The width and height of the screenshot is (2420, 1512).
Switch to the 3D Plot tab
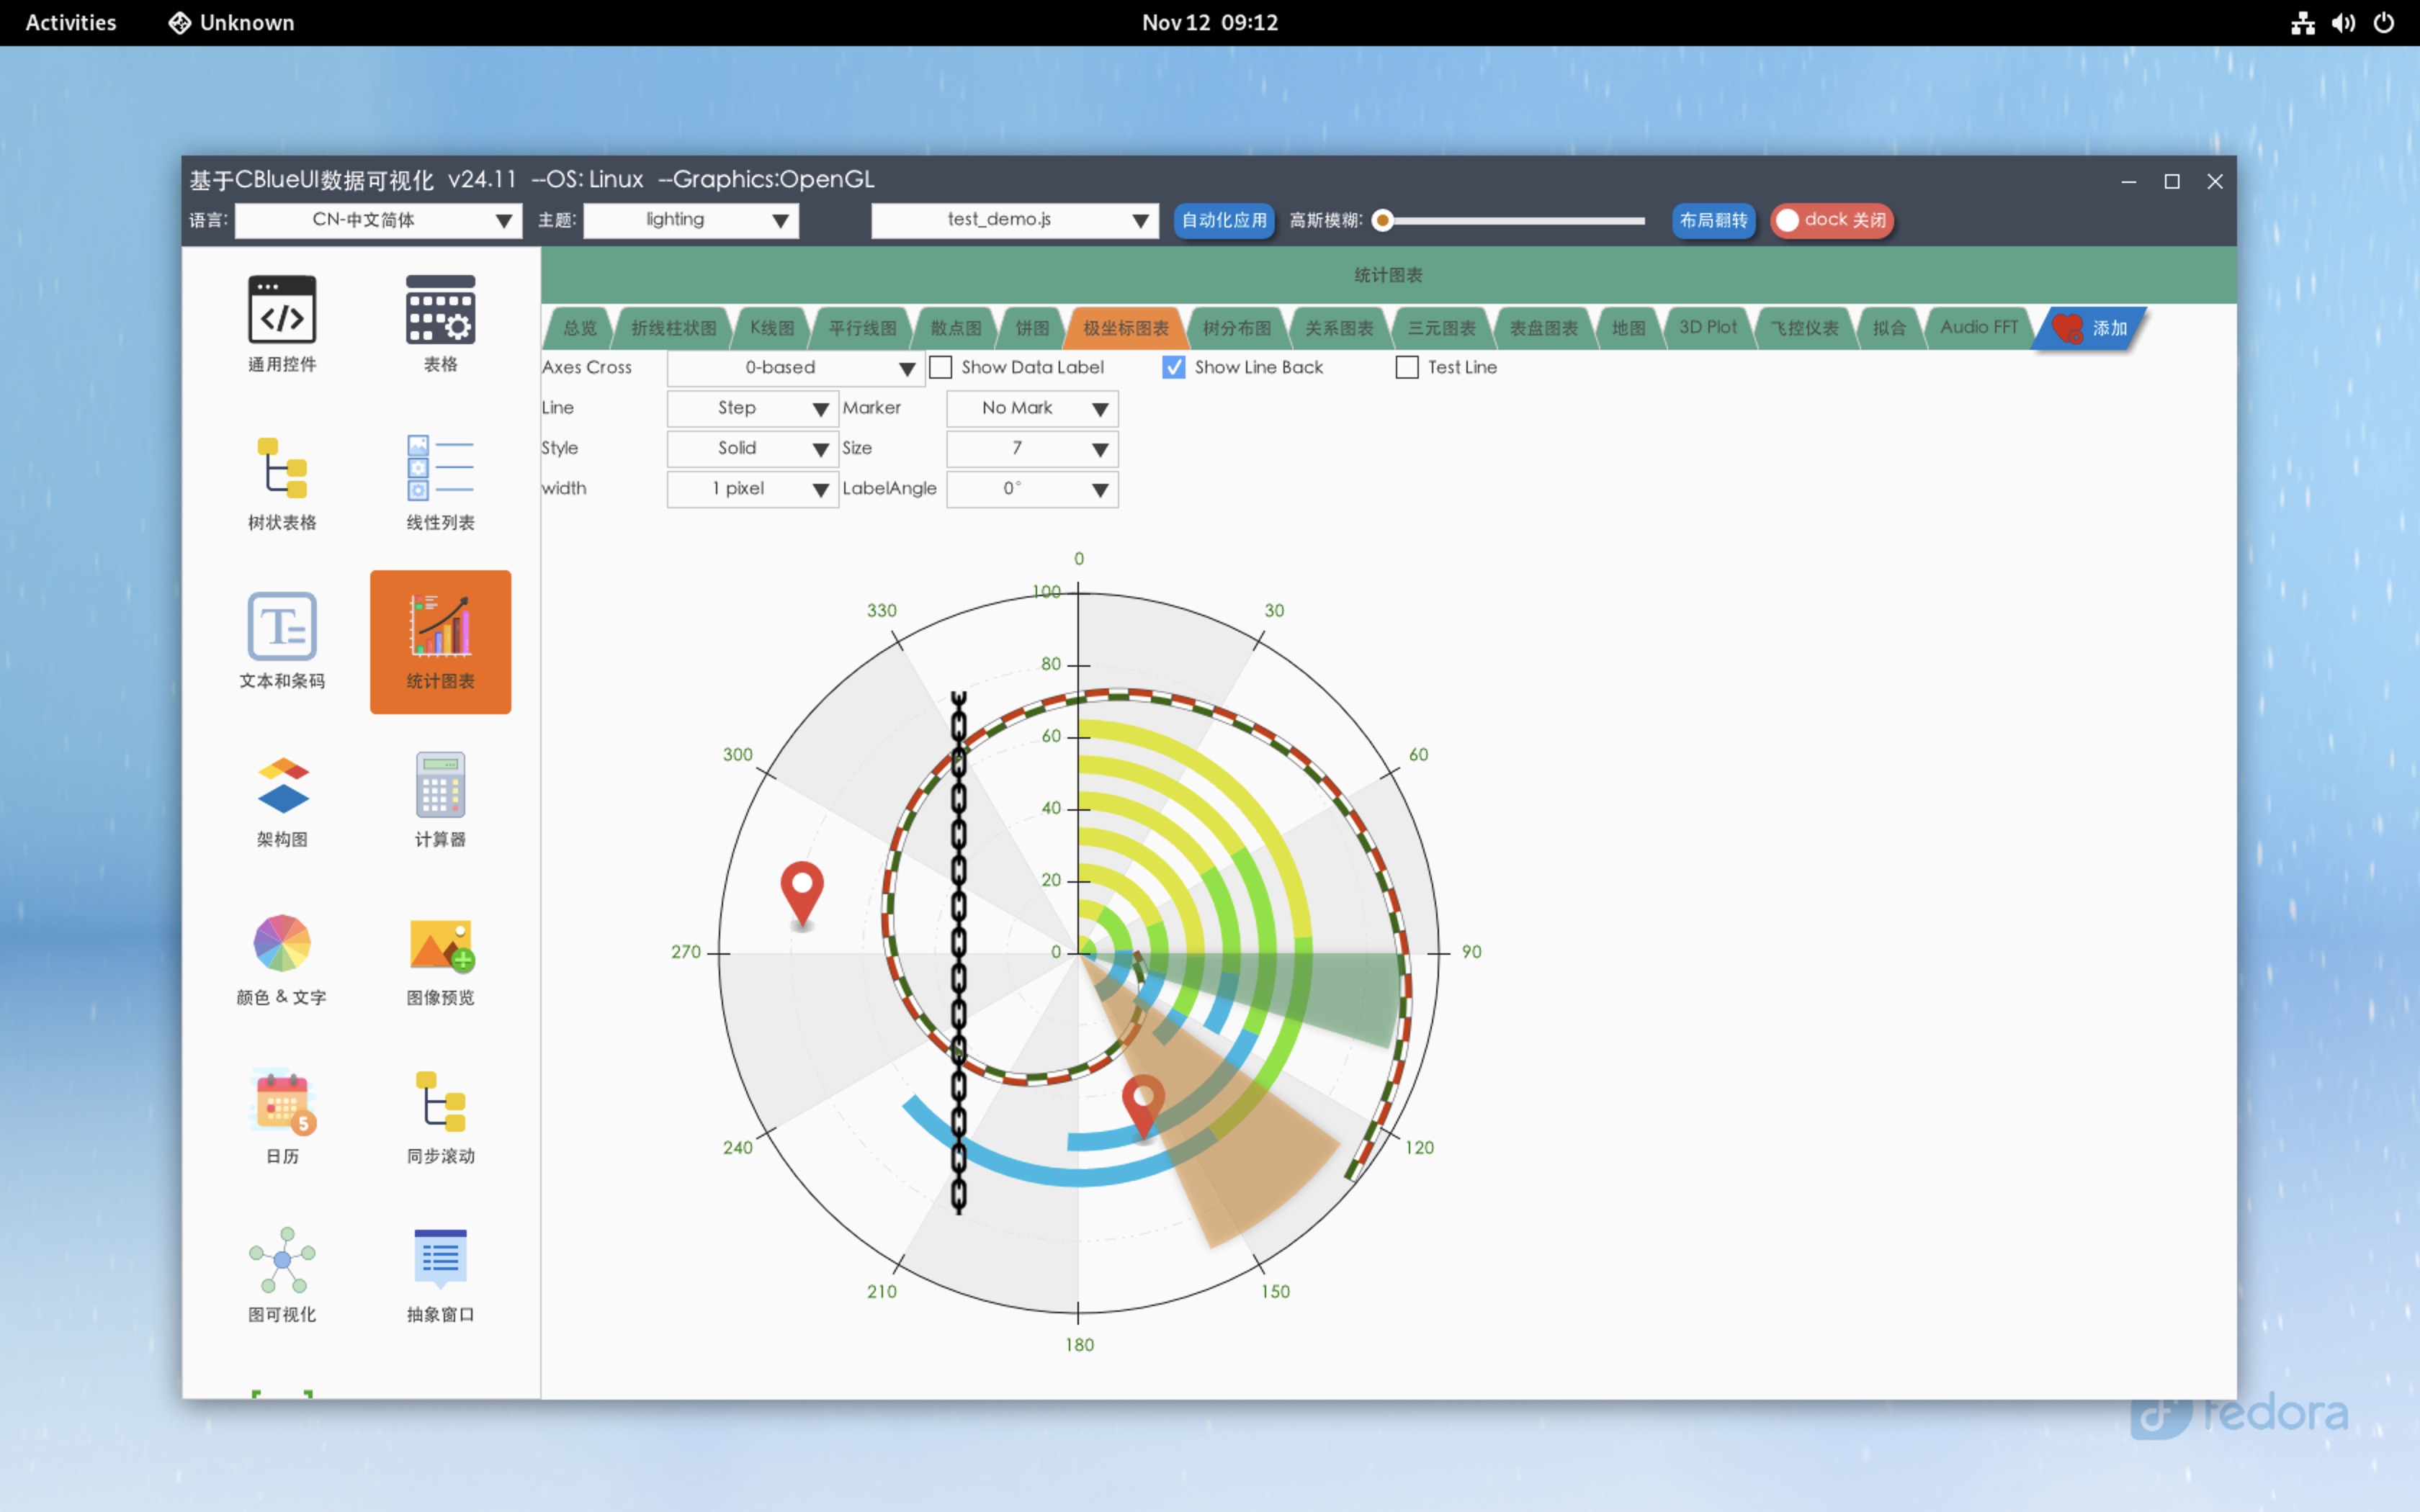click(x=1707, y=328)
